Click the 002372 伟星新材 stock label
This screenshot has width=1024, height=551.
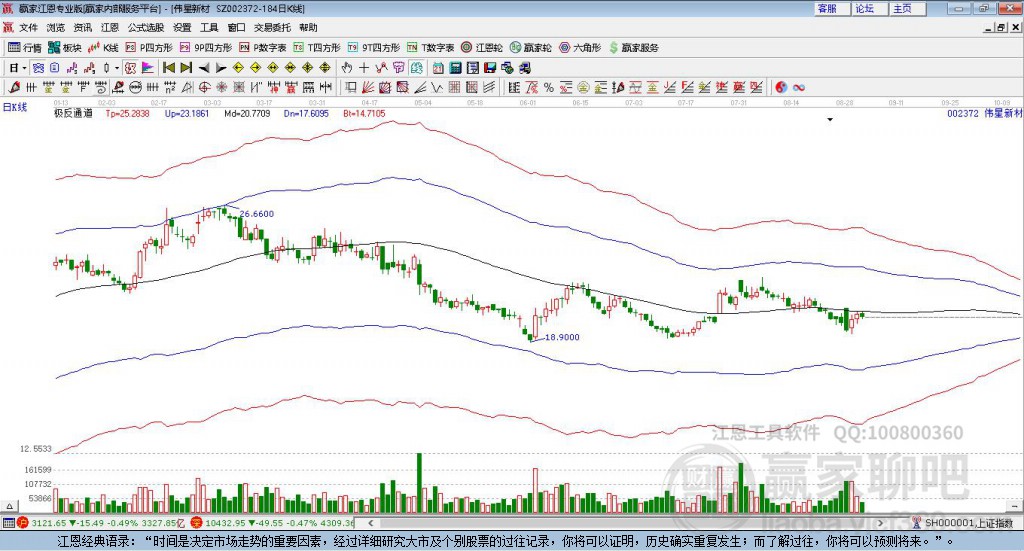click(x=984, y=114)
